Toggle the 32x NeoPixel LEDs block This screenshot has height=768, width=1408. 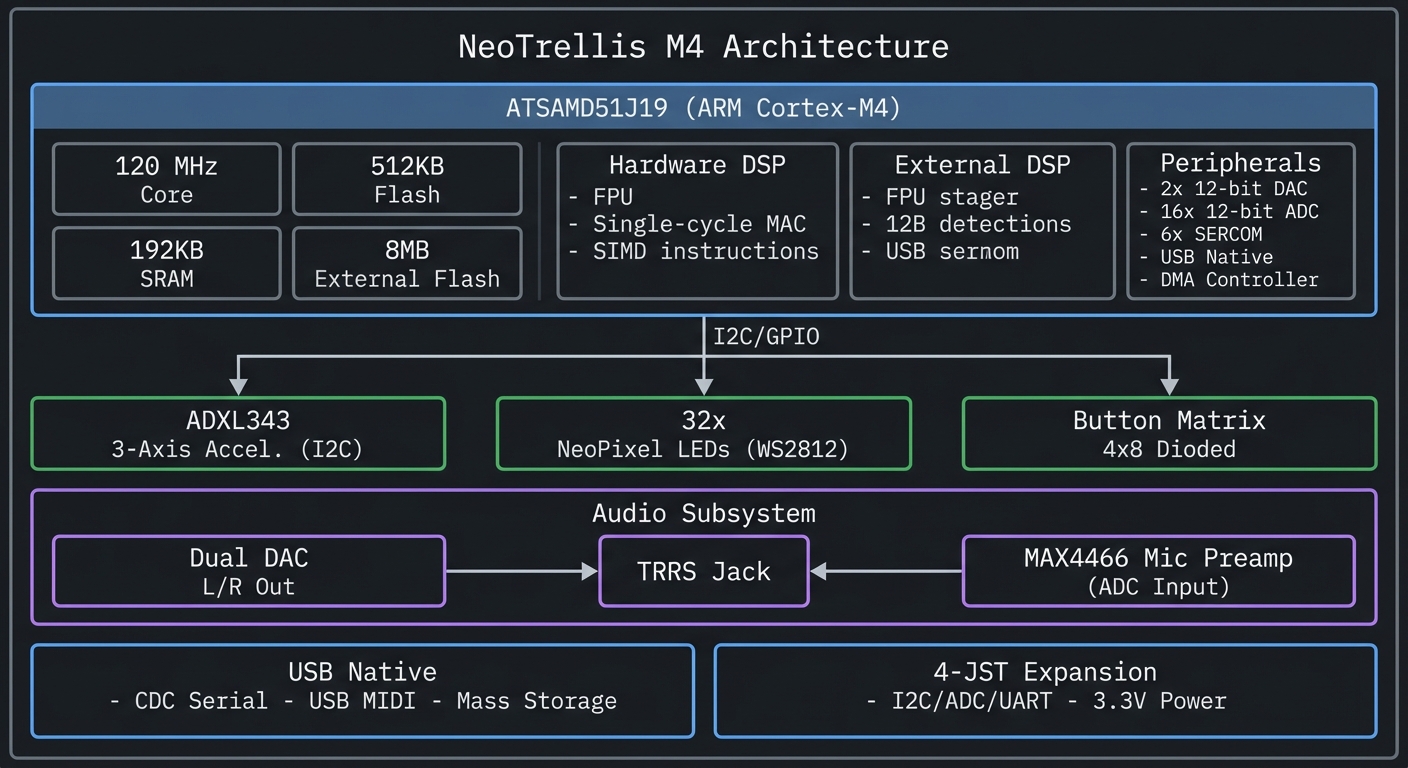click(703, 433)
